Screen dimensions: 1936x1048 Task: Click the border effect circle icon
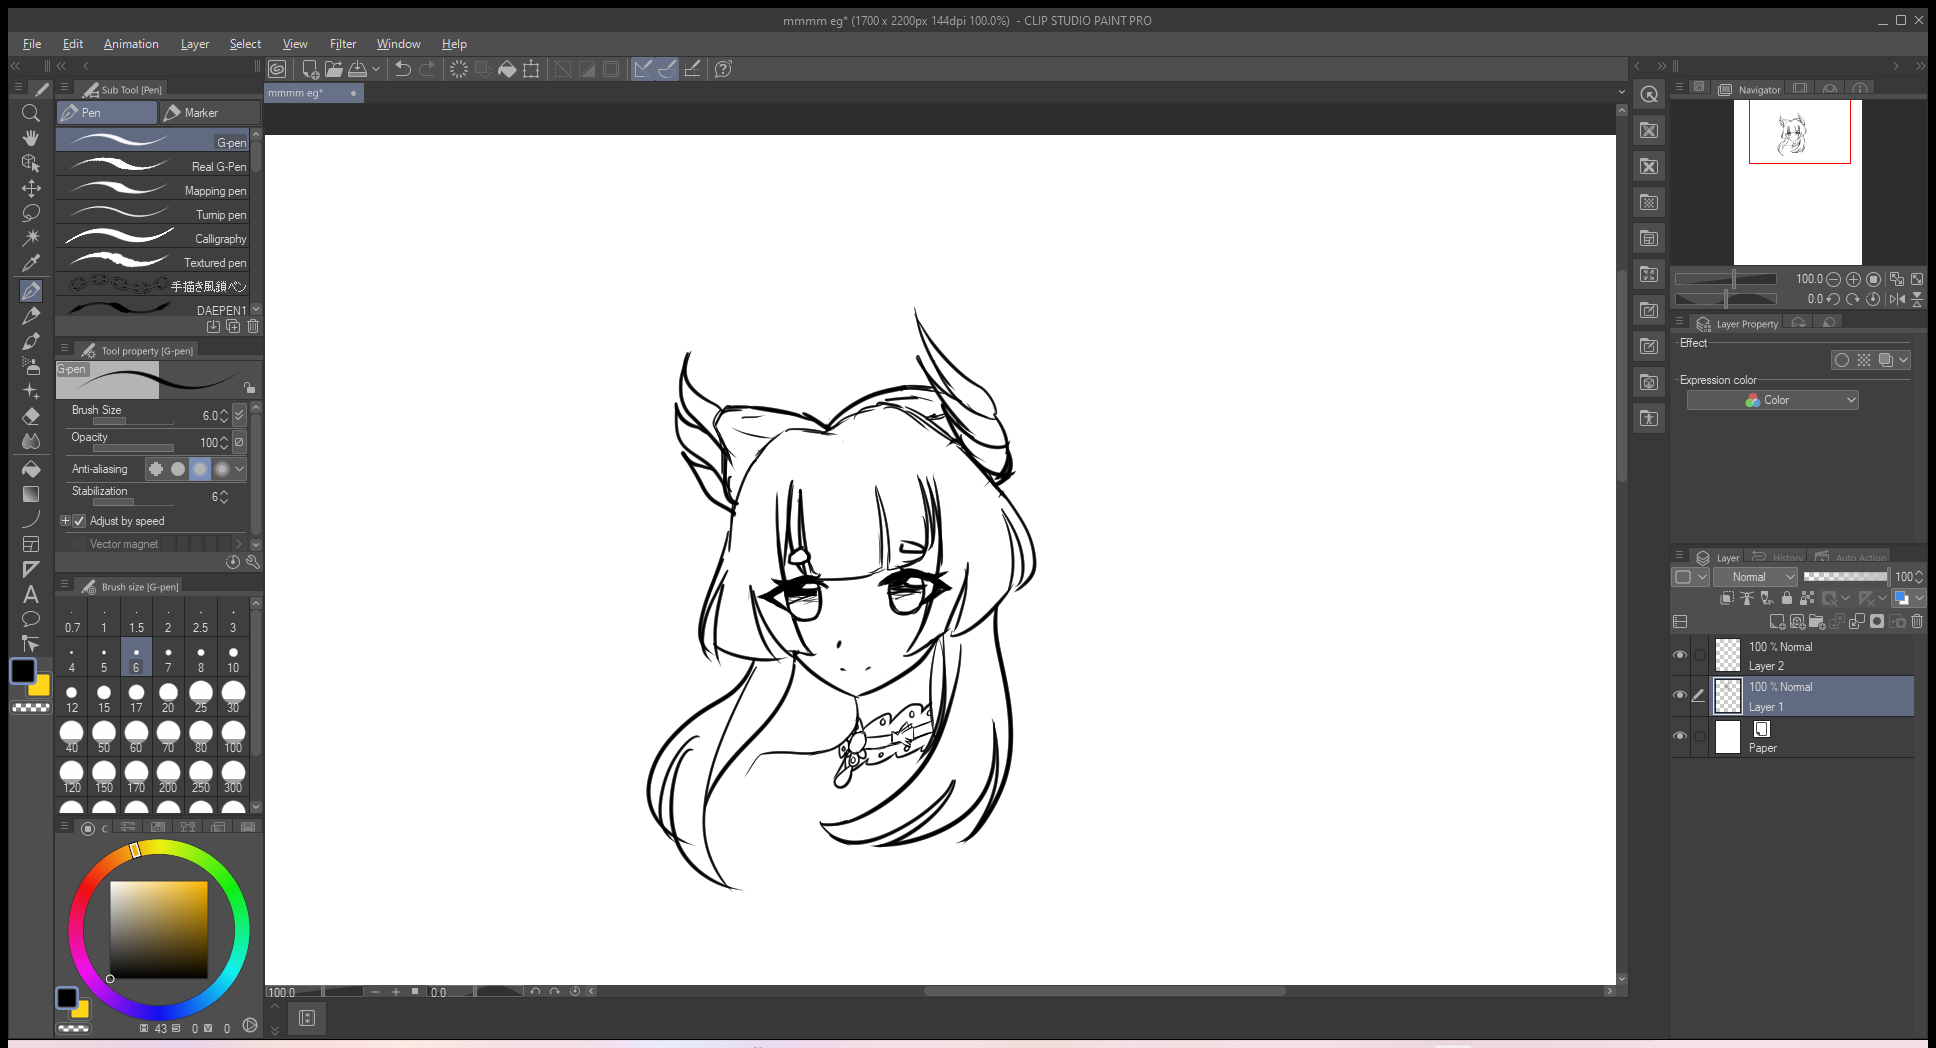coord(1842,360)
